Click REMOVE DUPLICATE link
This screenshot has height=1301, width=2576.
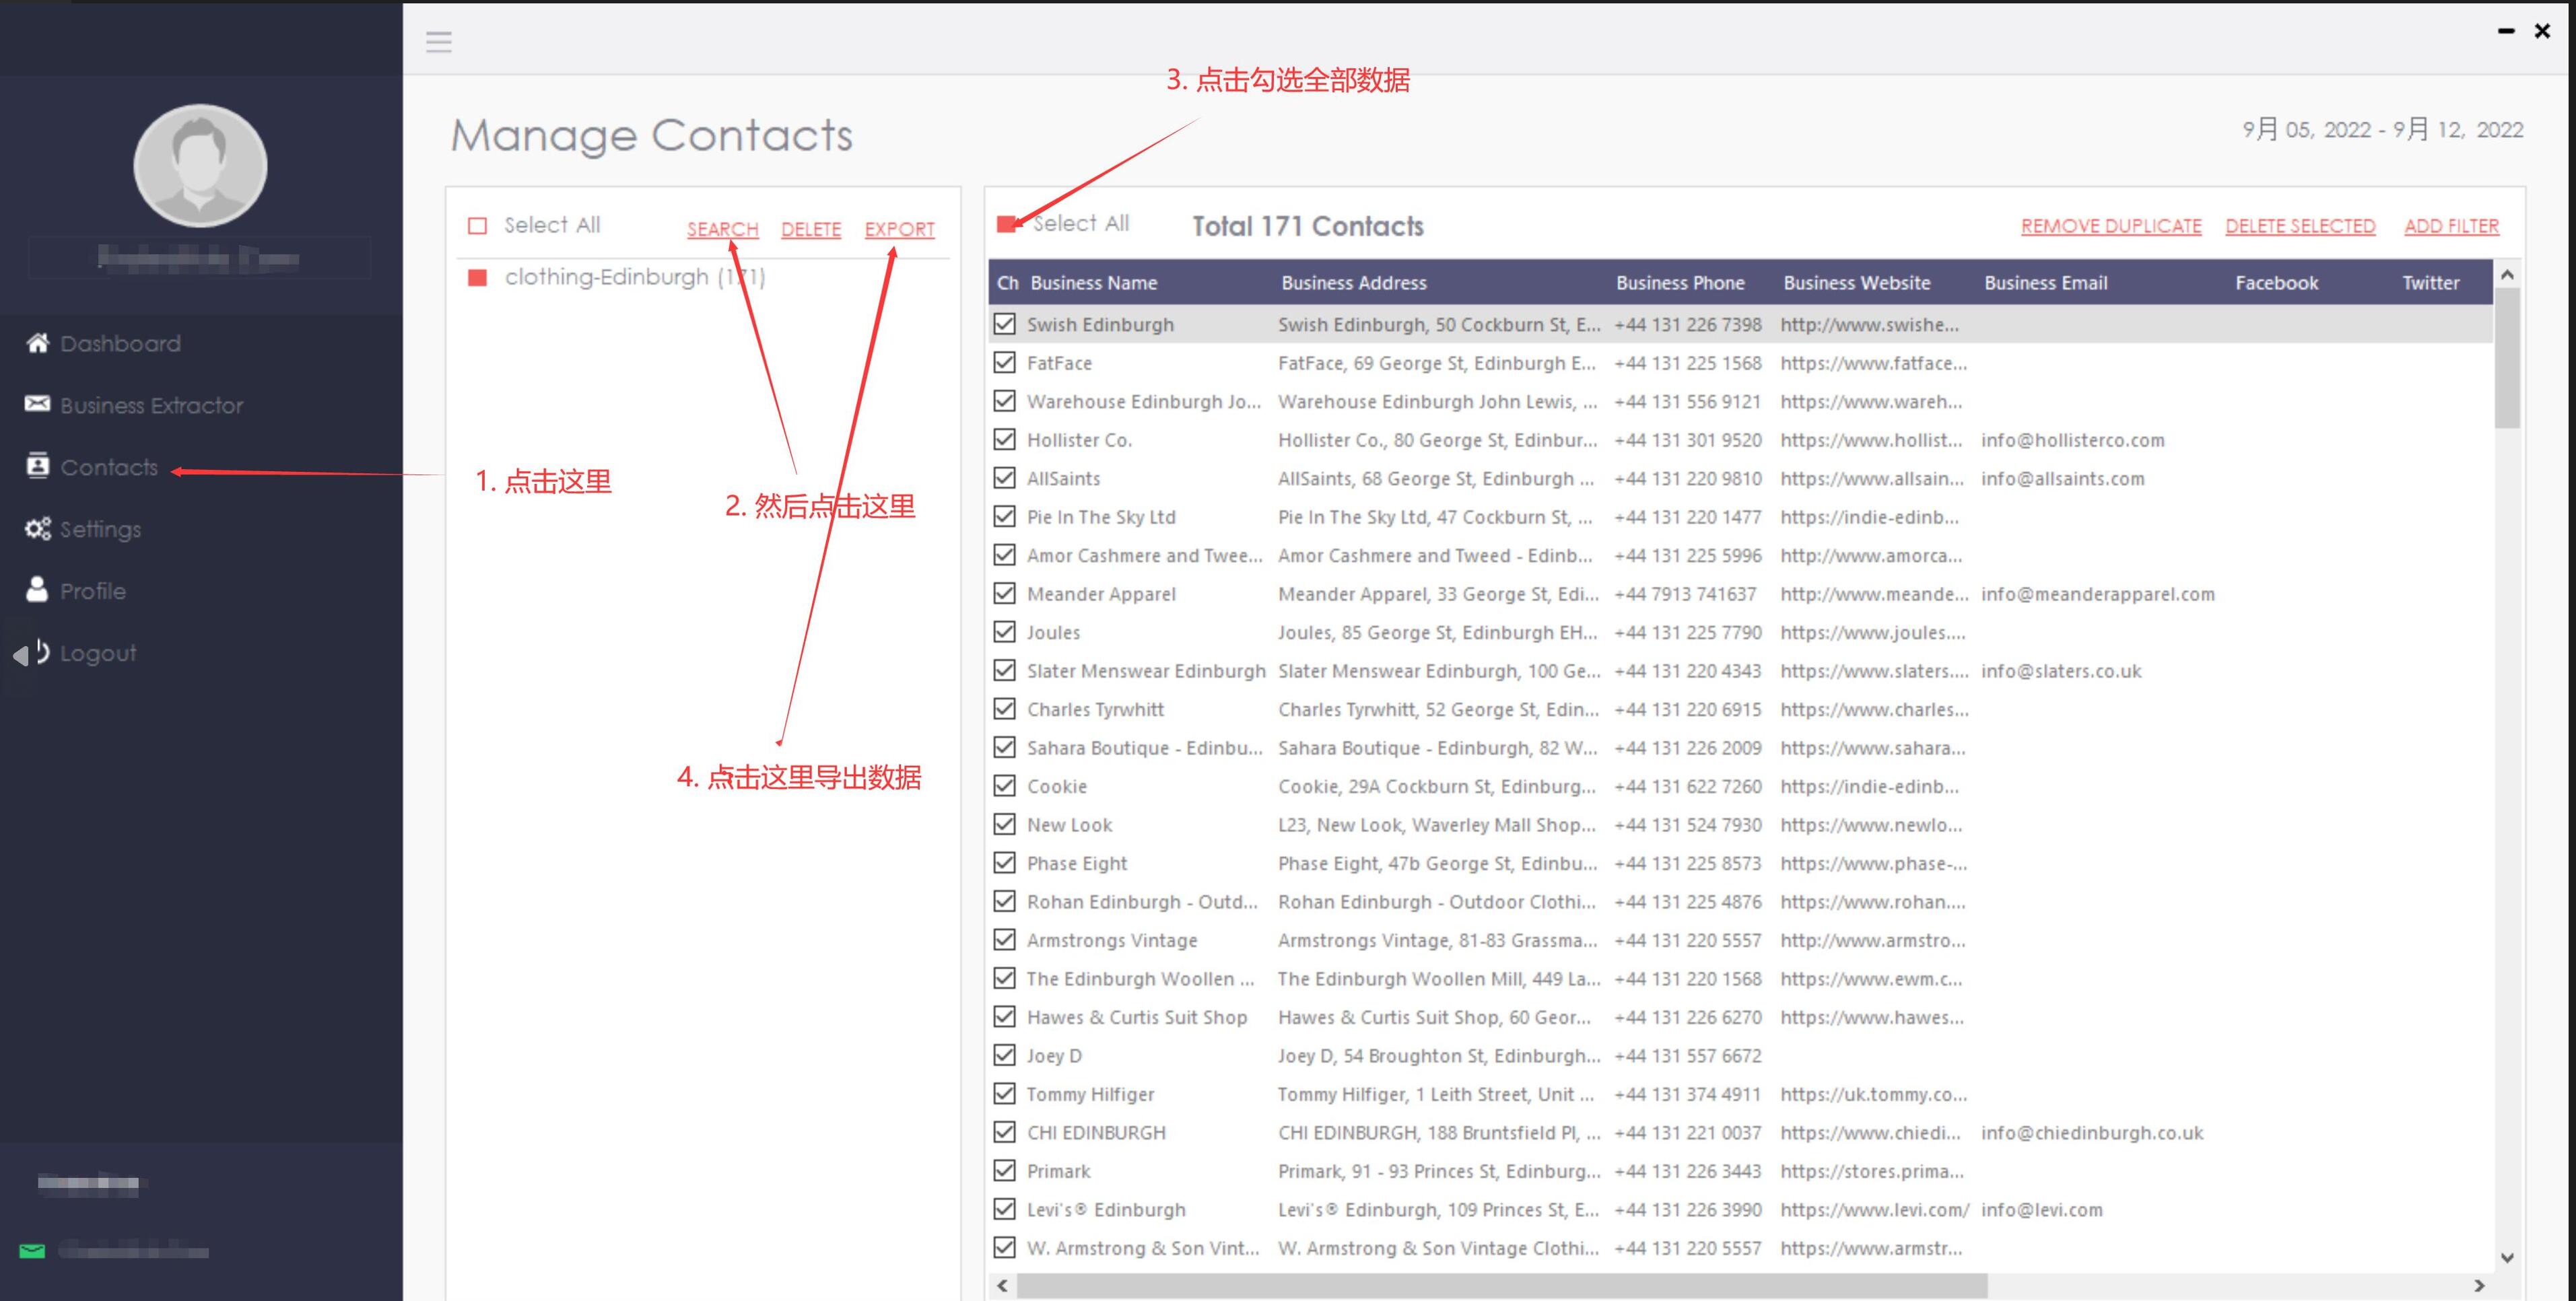(2111, 226)
